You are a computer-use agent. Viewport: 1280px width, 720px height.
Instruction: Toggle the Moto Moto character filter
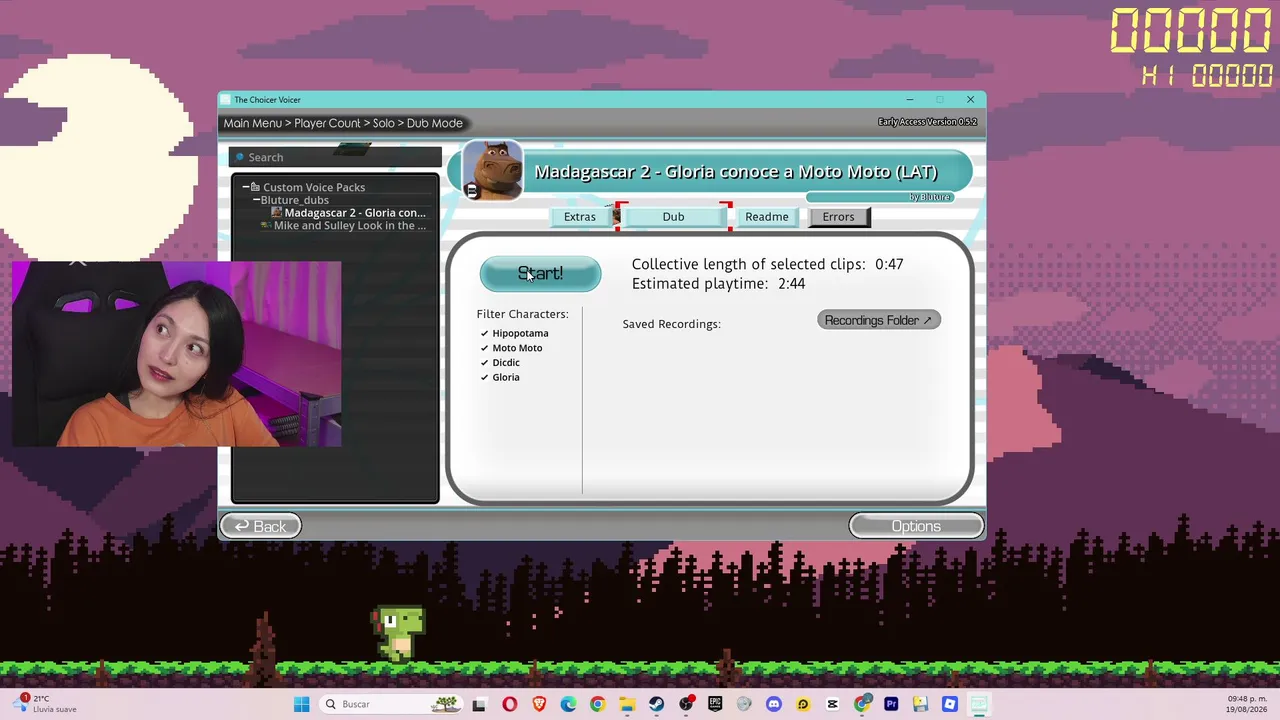[x=511, y=348]
